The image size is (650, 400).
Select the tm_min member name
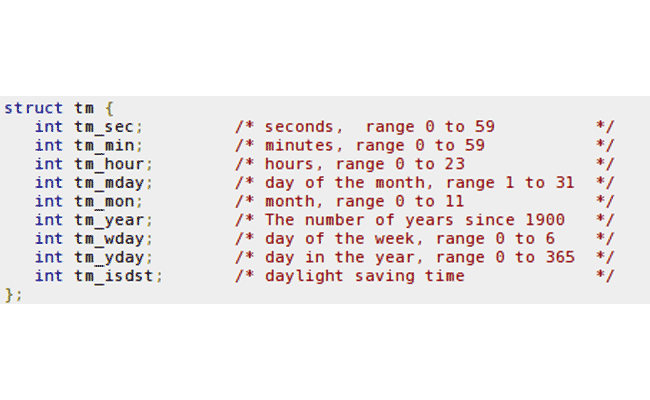(x=108, y=145)
